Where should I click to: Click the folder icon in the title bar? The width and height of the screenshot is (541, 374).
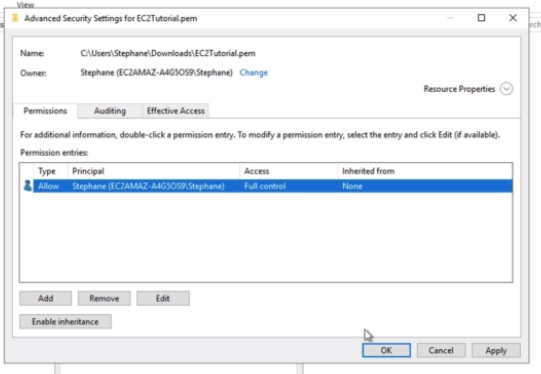click(15, 18)
